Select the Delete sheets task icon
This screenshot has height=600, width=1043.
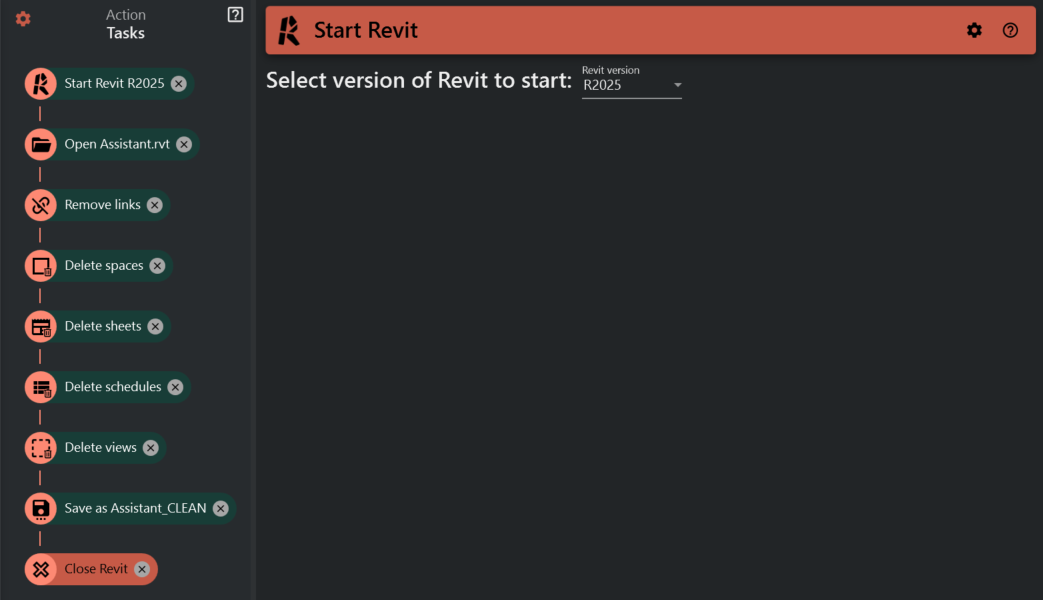point(39,326)
